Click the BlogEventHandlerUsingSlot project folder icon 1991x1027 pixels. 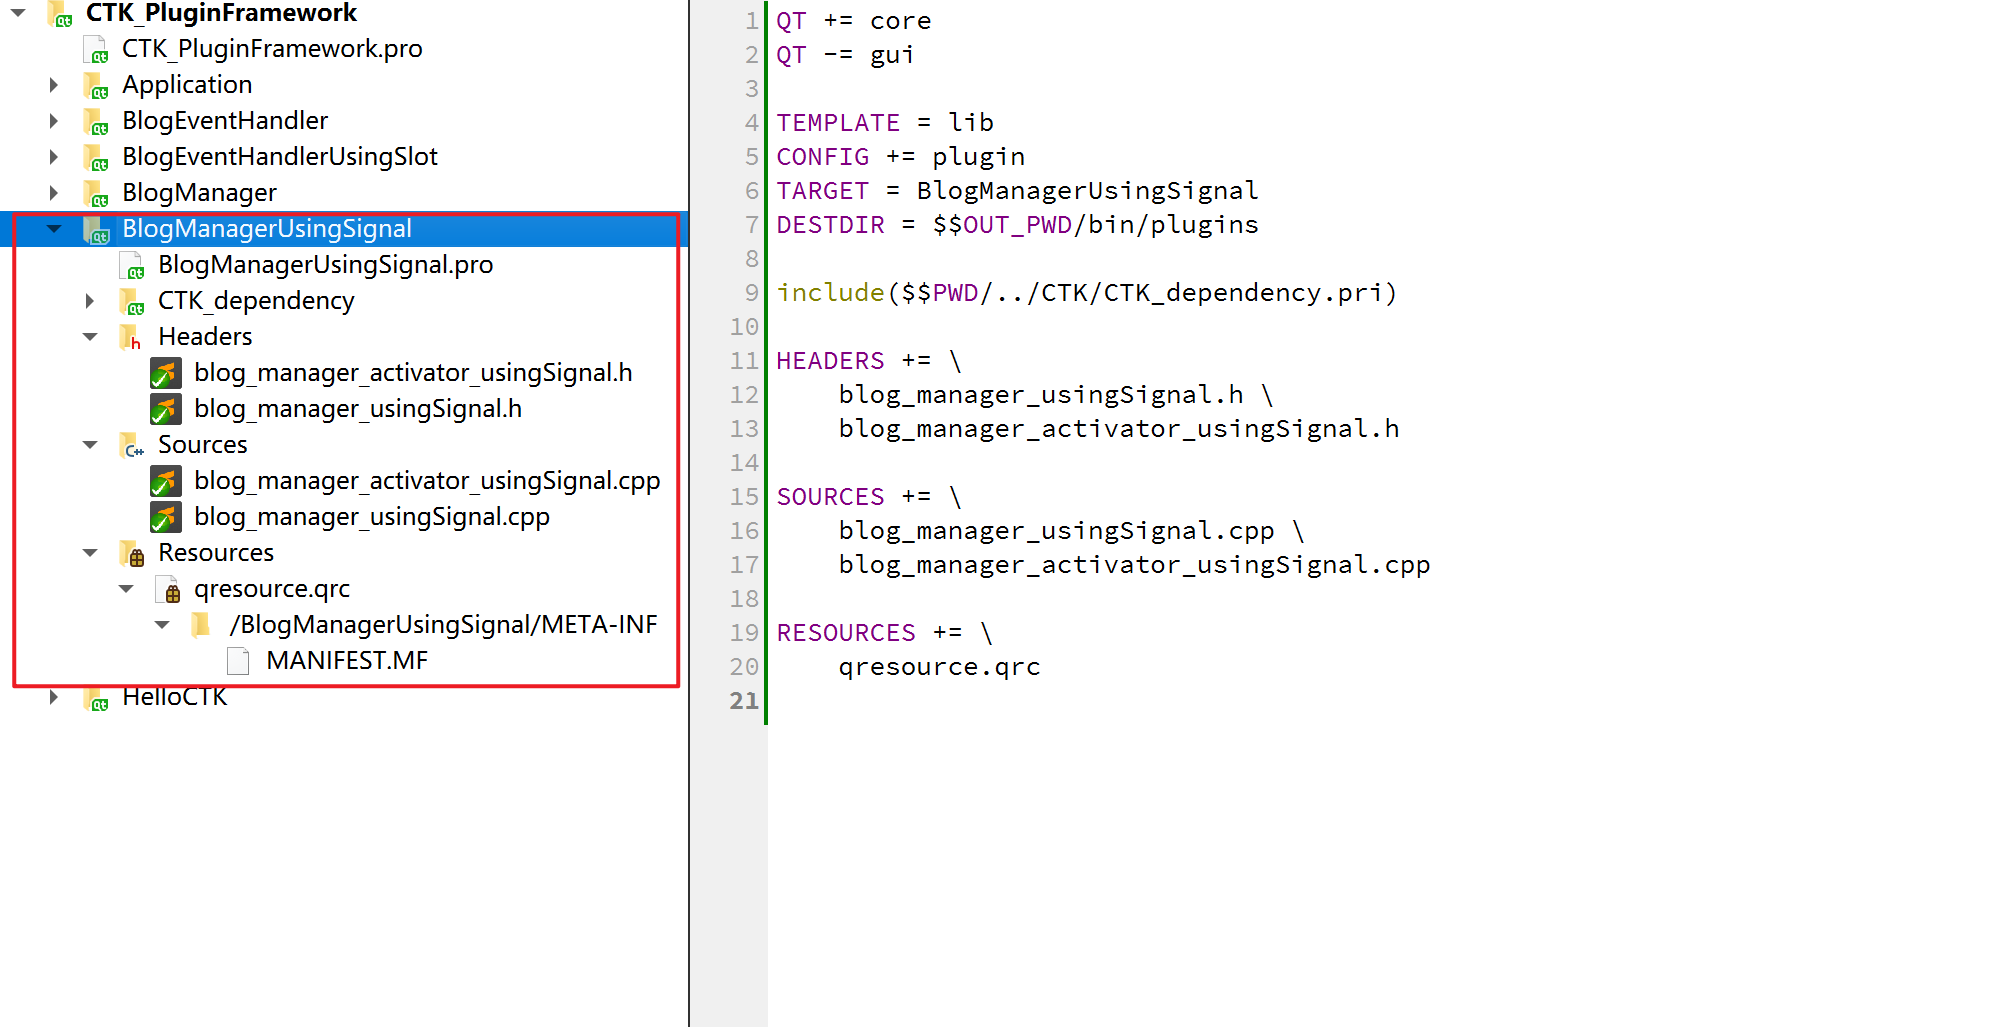click(x=96, y=157)
